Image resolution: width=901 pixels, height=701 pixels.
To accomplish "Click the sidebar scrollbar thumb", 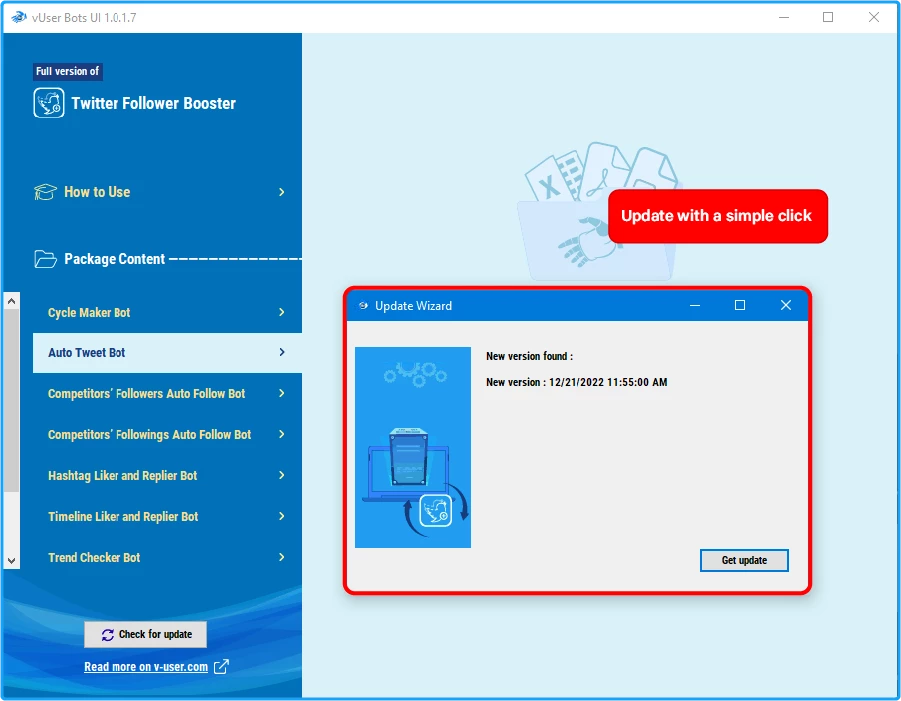I will [x=11, y=400].
